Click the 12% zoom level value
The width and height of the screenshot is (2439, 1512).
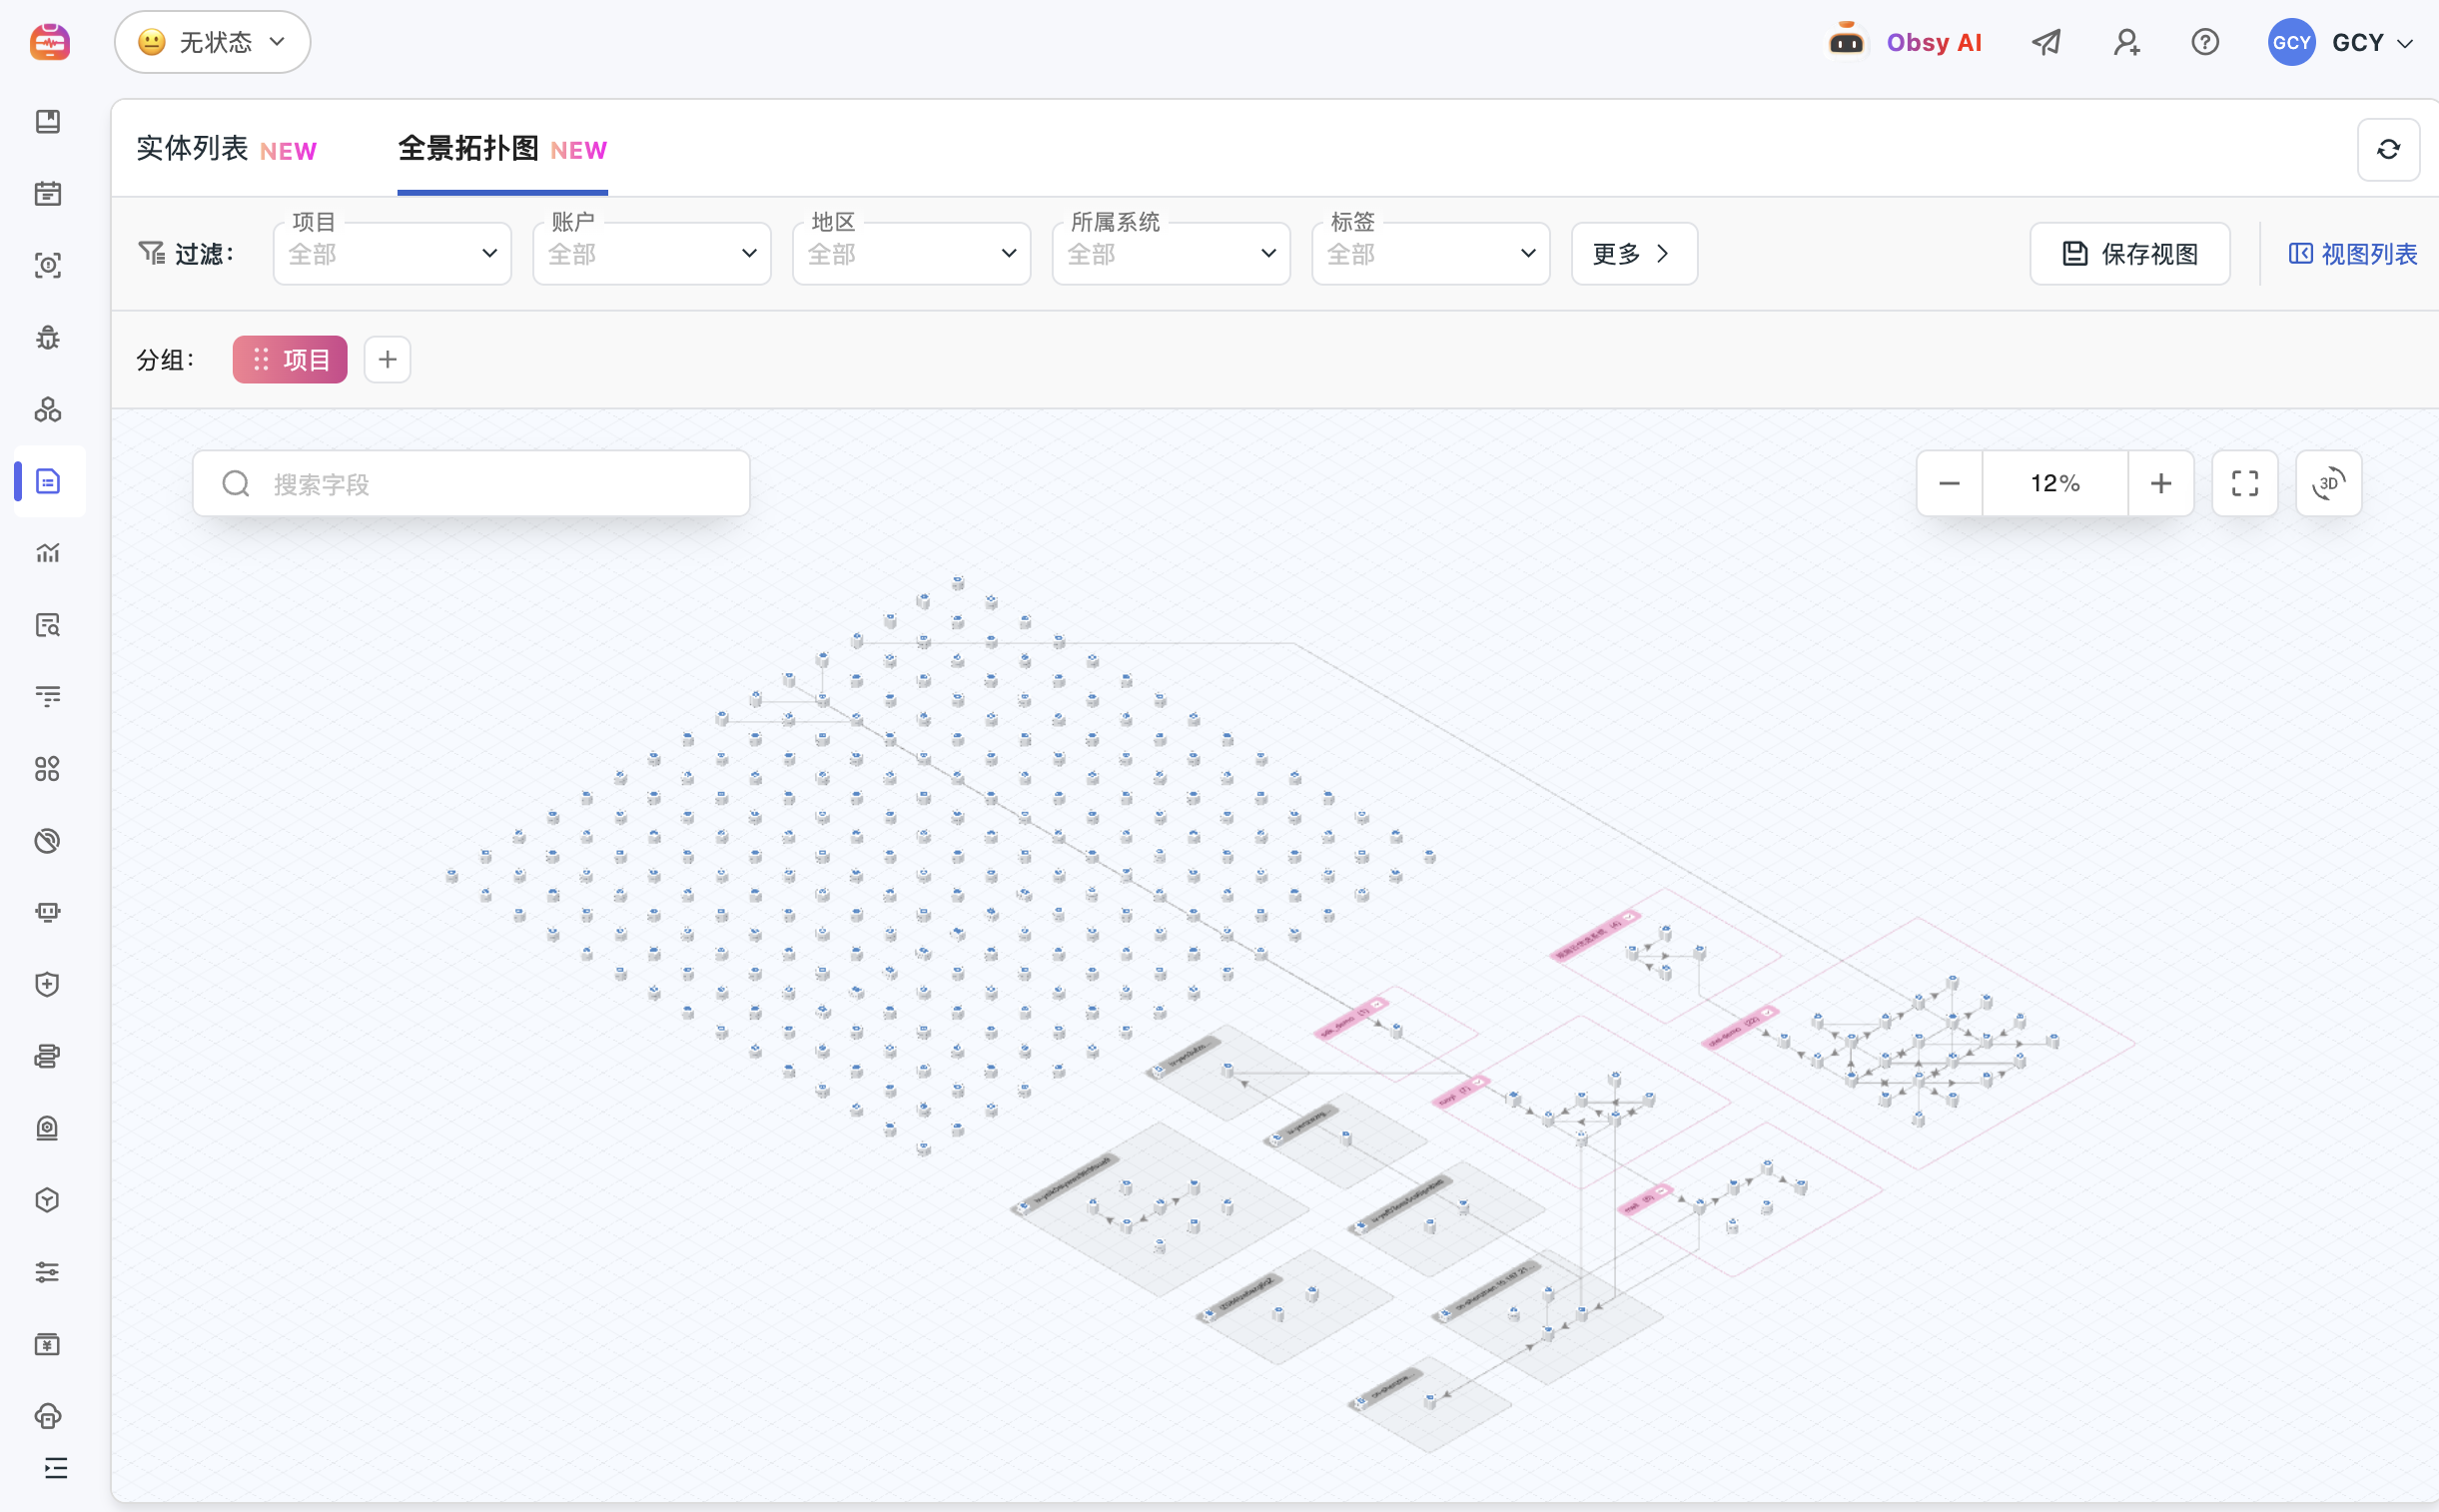click(x=2055, y=483)
